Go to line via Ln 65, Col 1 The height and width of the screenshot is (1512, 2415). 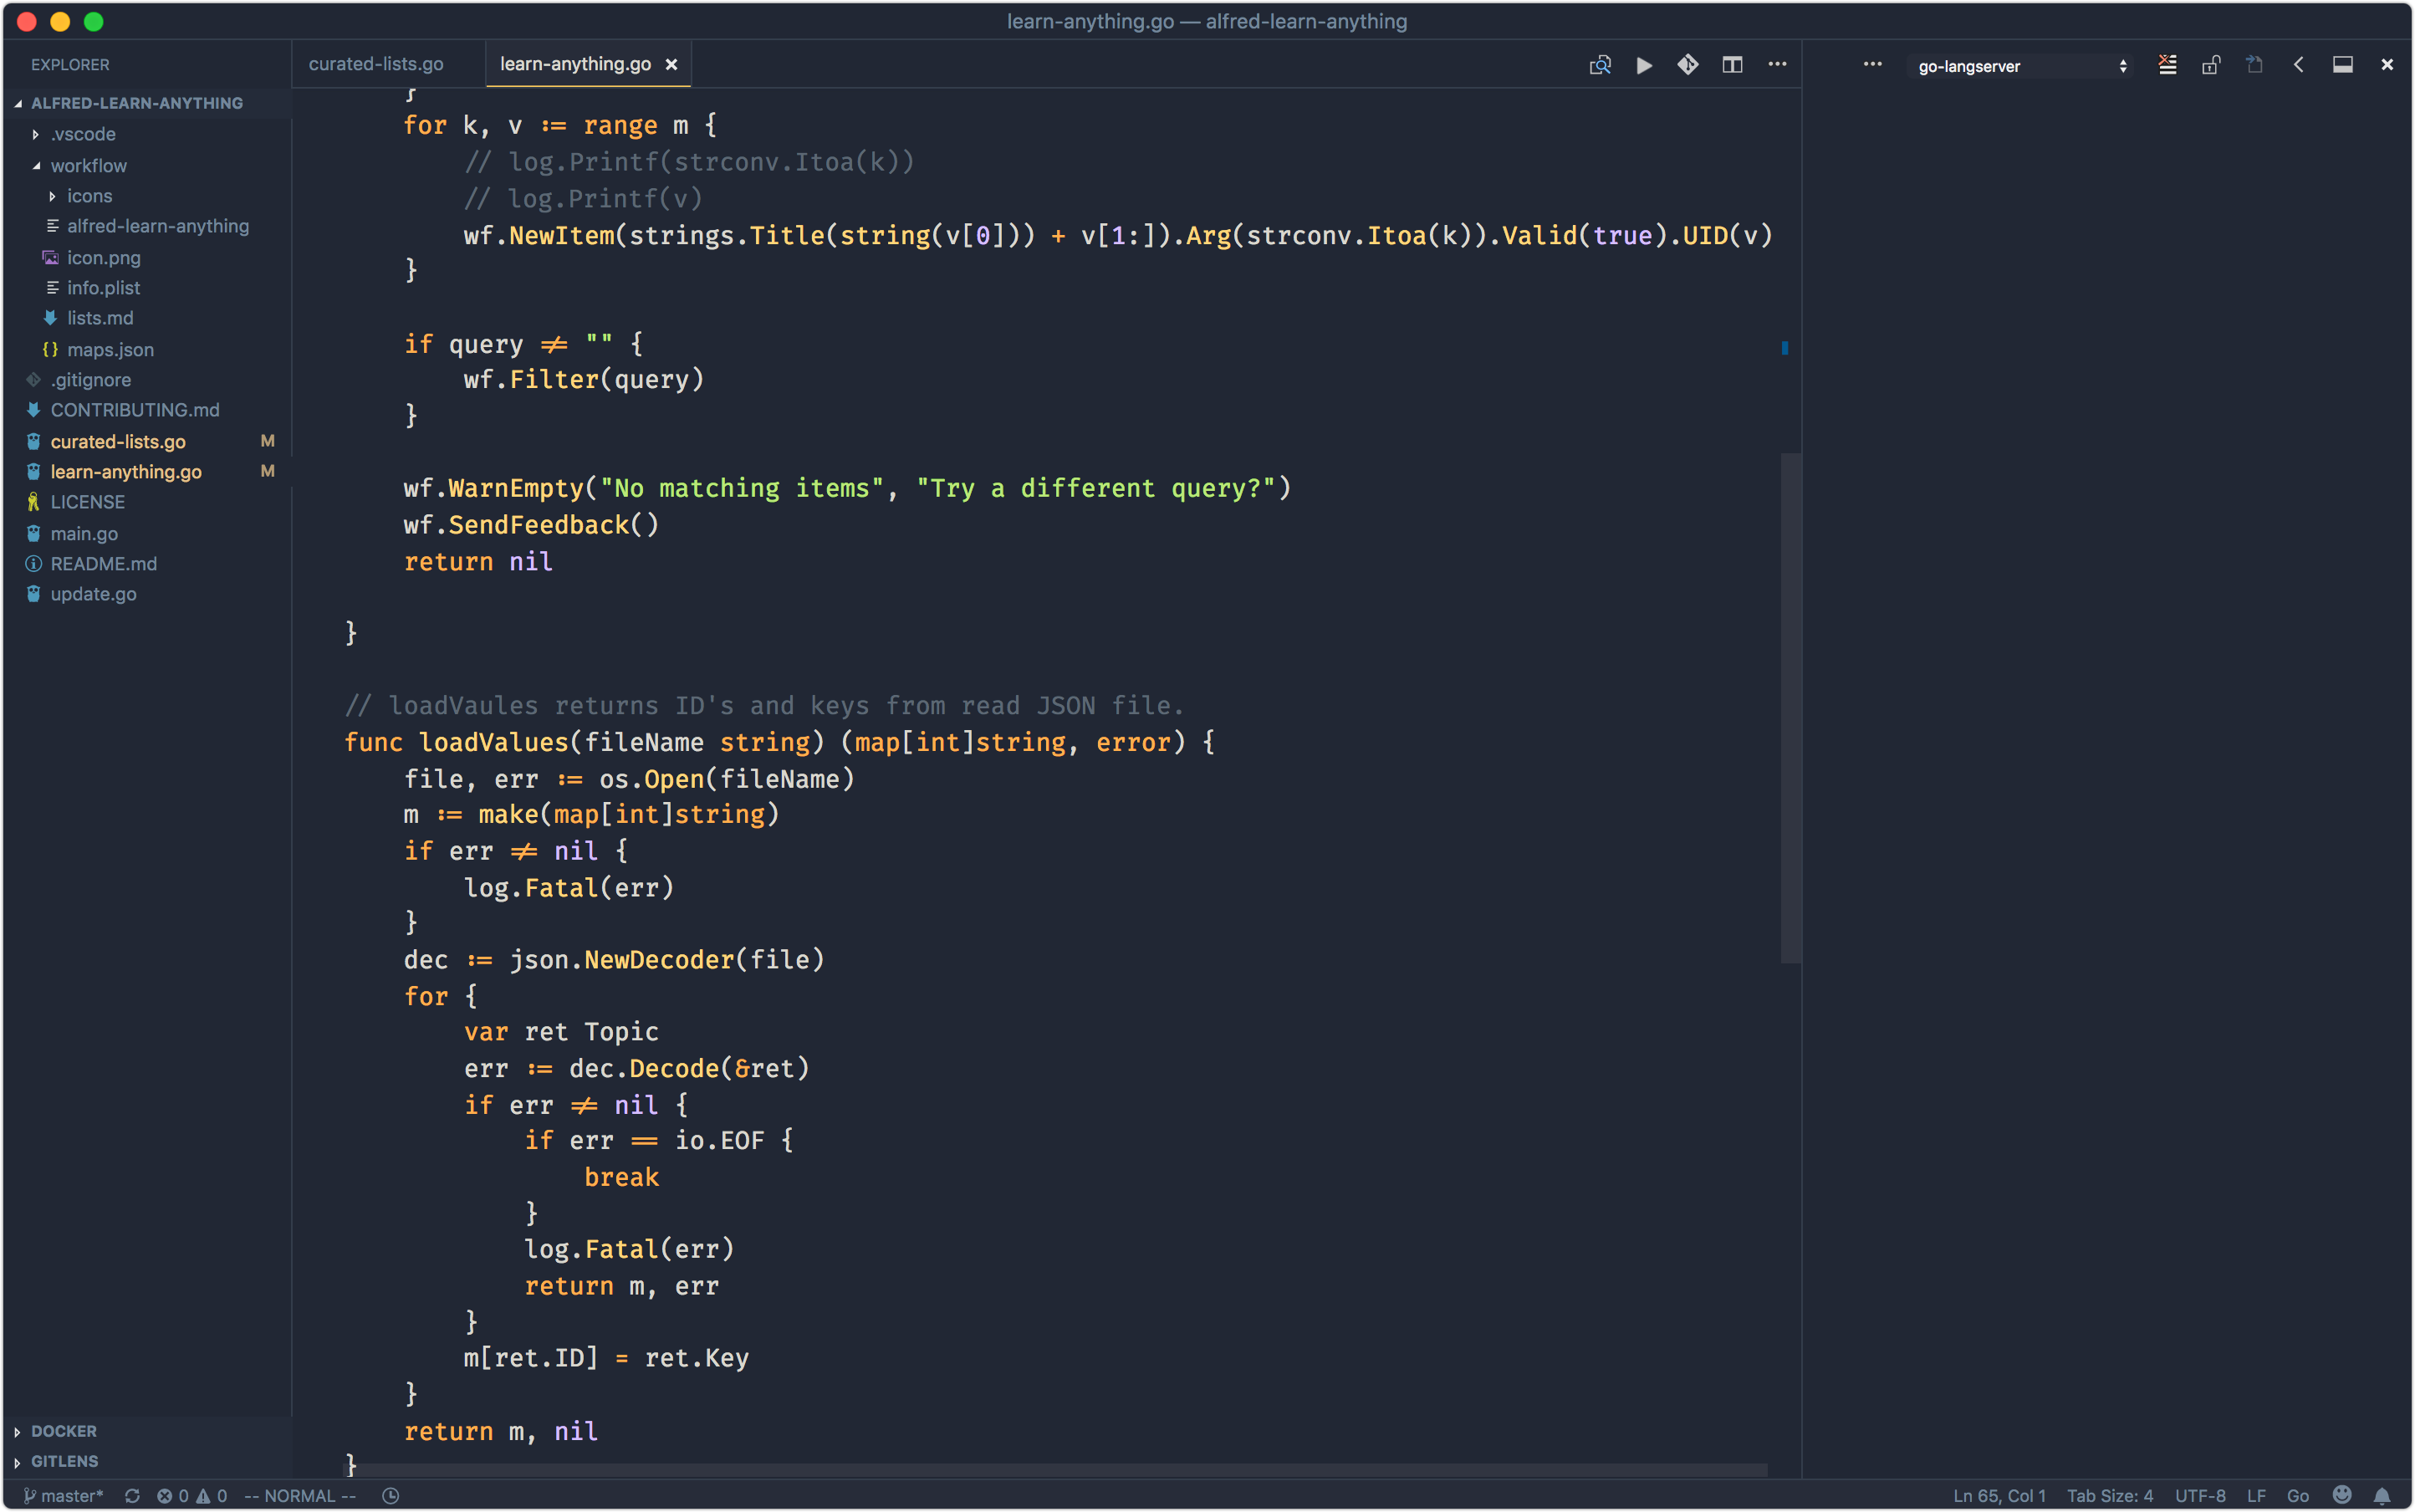2000,1496
